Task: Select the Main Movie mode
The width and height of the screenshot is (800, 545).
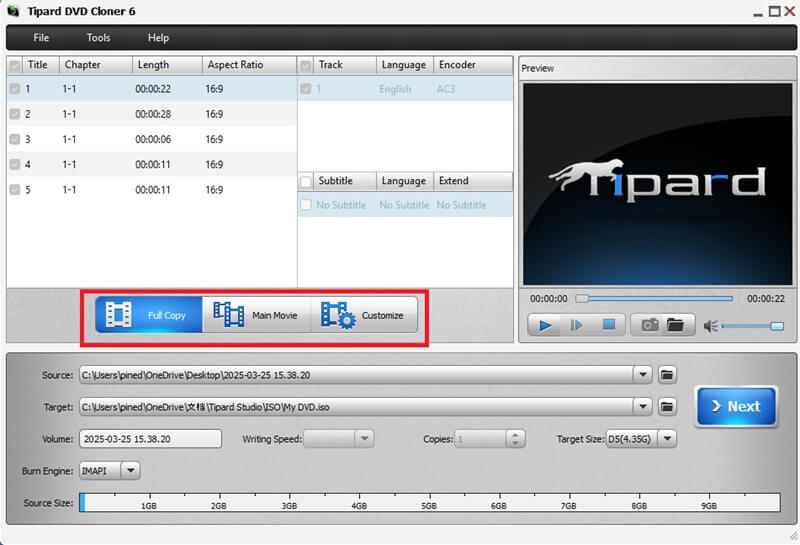Action: (256, 315)
